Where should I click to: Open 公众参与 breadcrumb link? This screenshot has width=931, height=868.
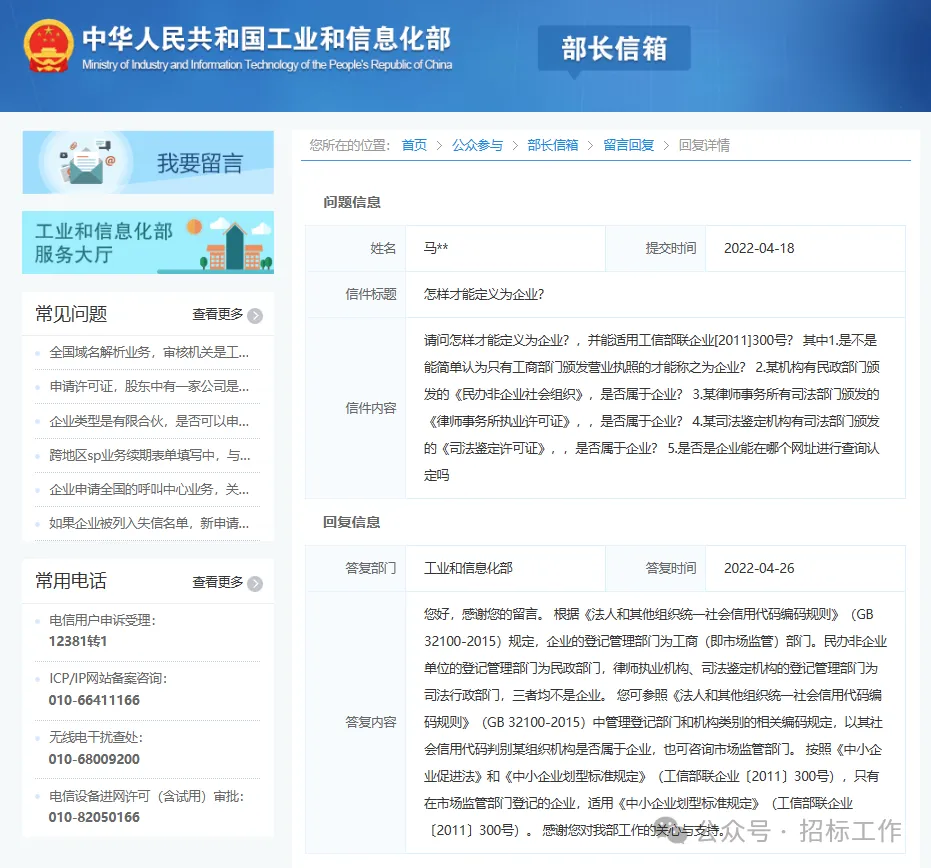[x=477, y=145]
